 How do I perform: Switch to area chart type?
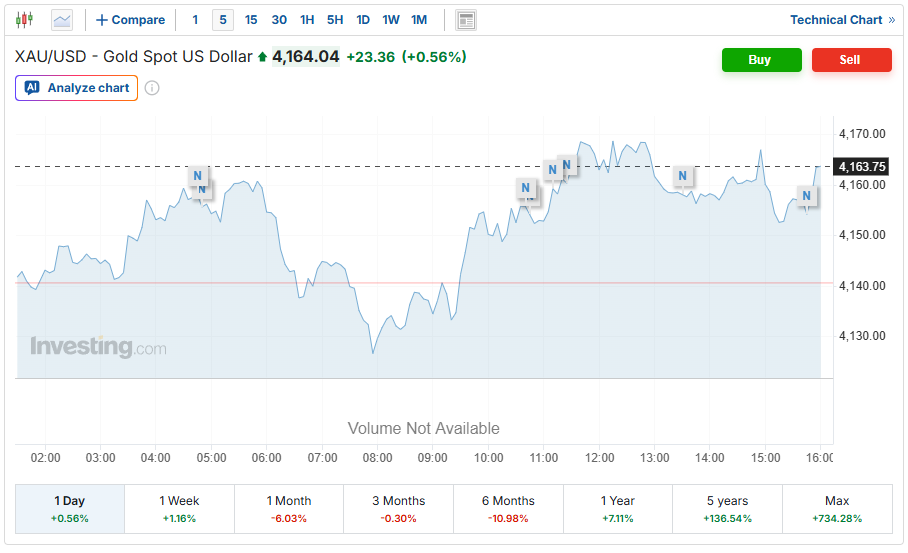(61, 20)
